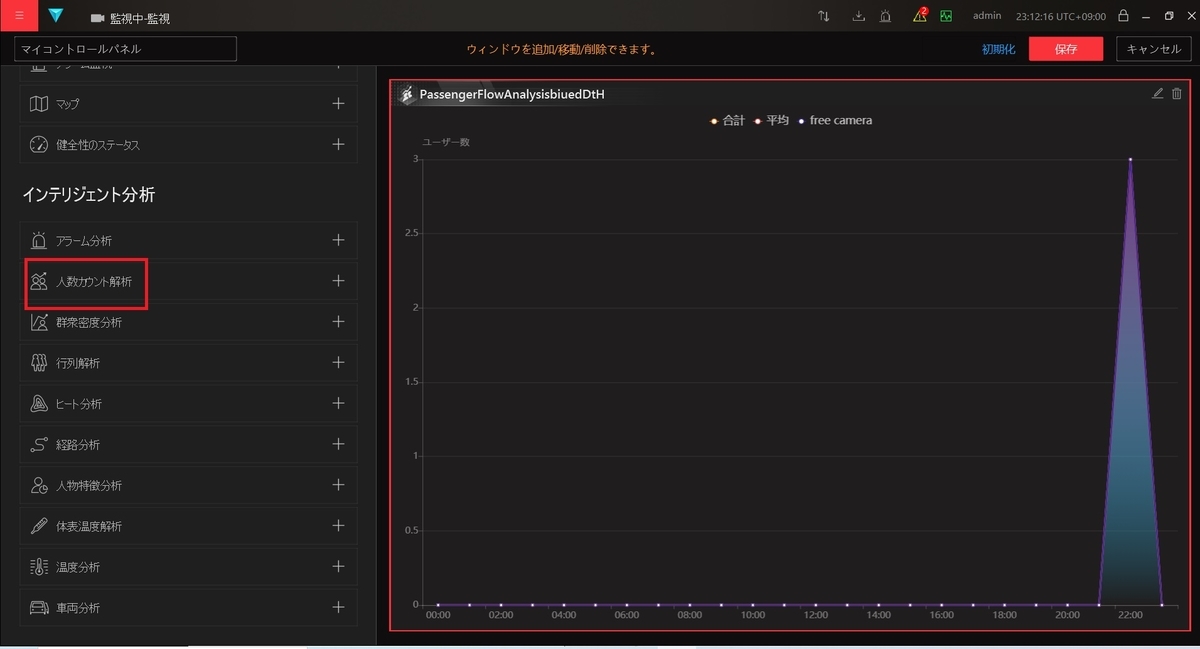Add the 体表温度解析 widget with plus
Image resolution: width=1200 pixels, height=649 pixels.
(x=338, y=525)
